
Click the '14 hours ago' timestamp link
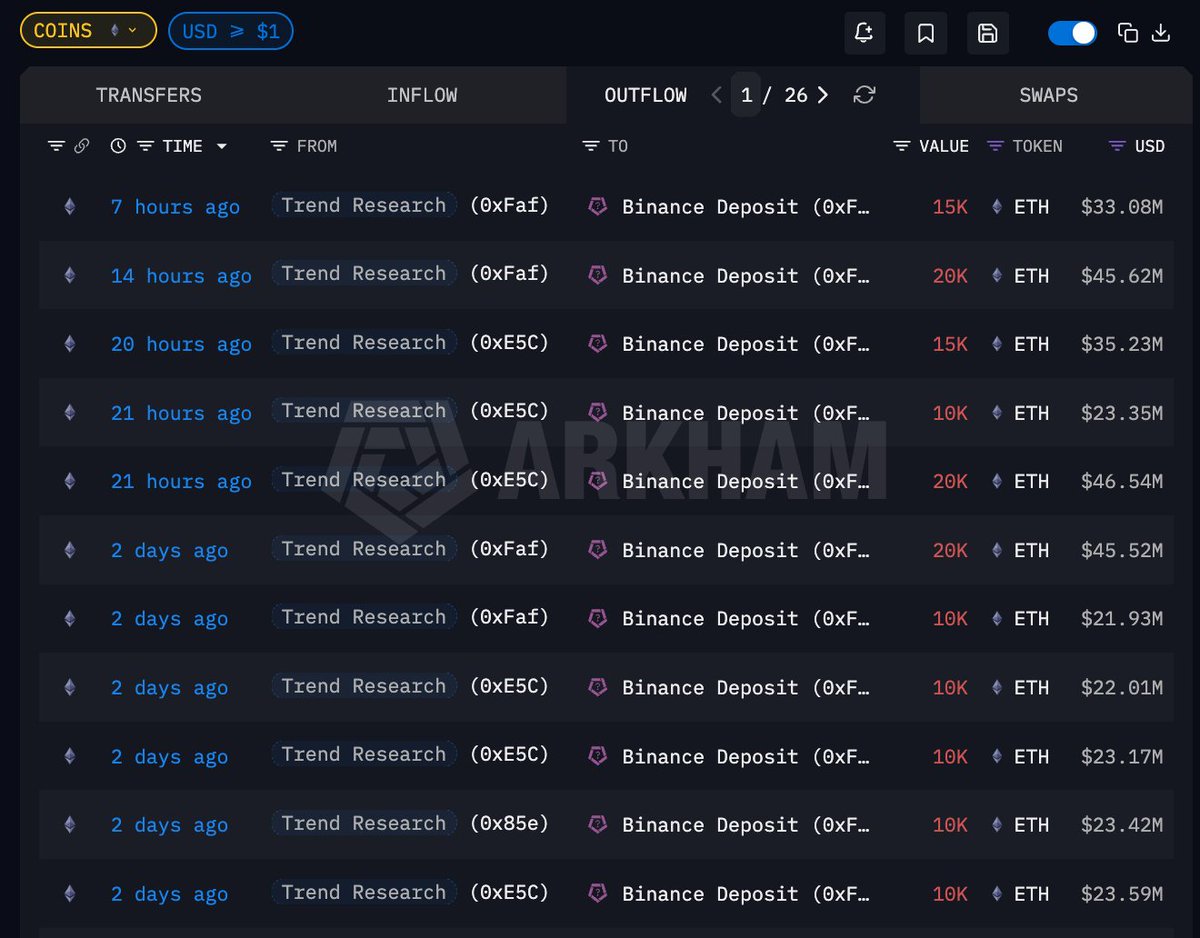(181, 276)
